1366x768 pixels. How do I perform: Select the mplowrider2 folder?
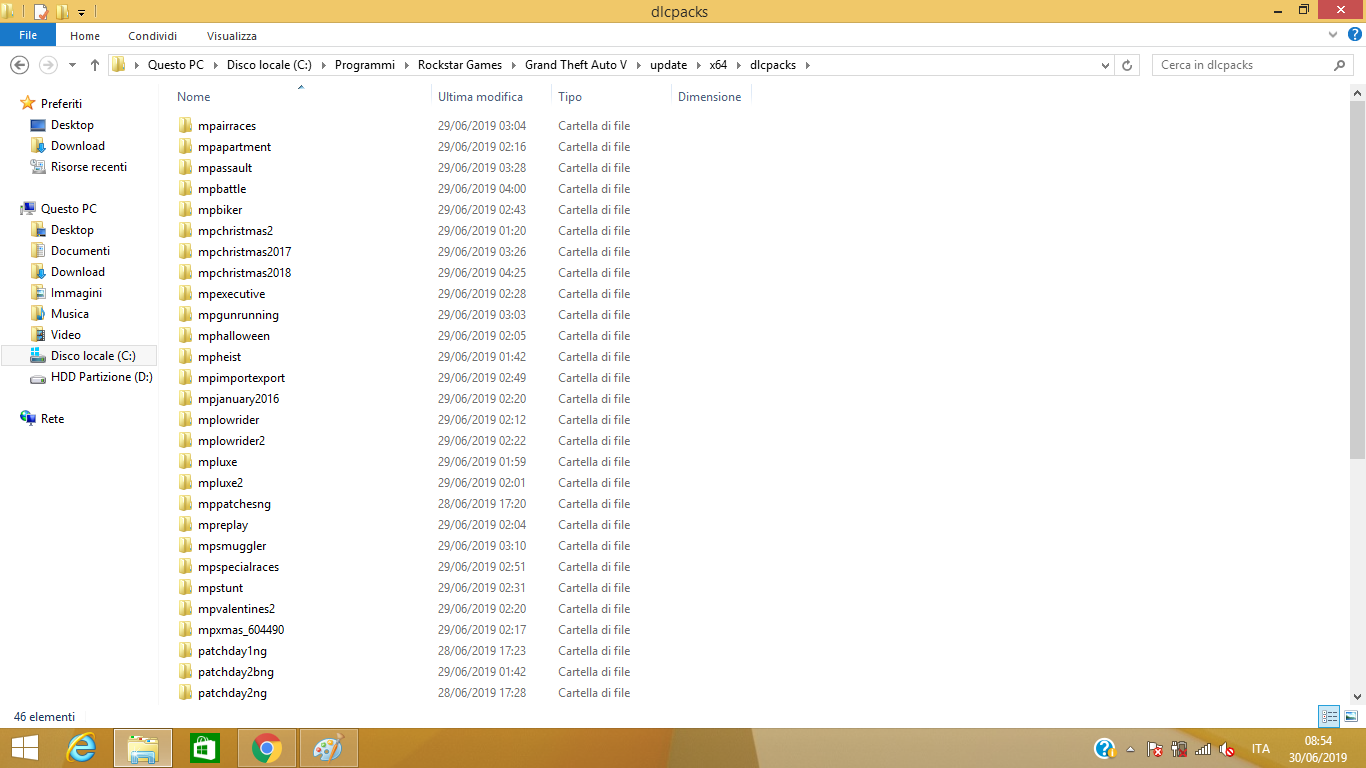[x=231, y=441]
